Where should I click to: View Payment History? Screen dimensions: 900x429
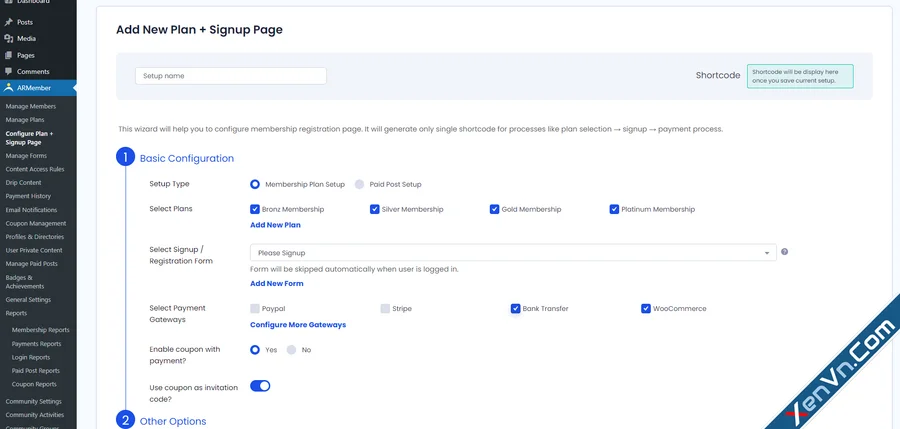[28, 196]
